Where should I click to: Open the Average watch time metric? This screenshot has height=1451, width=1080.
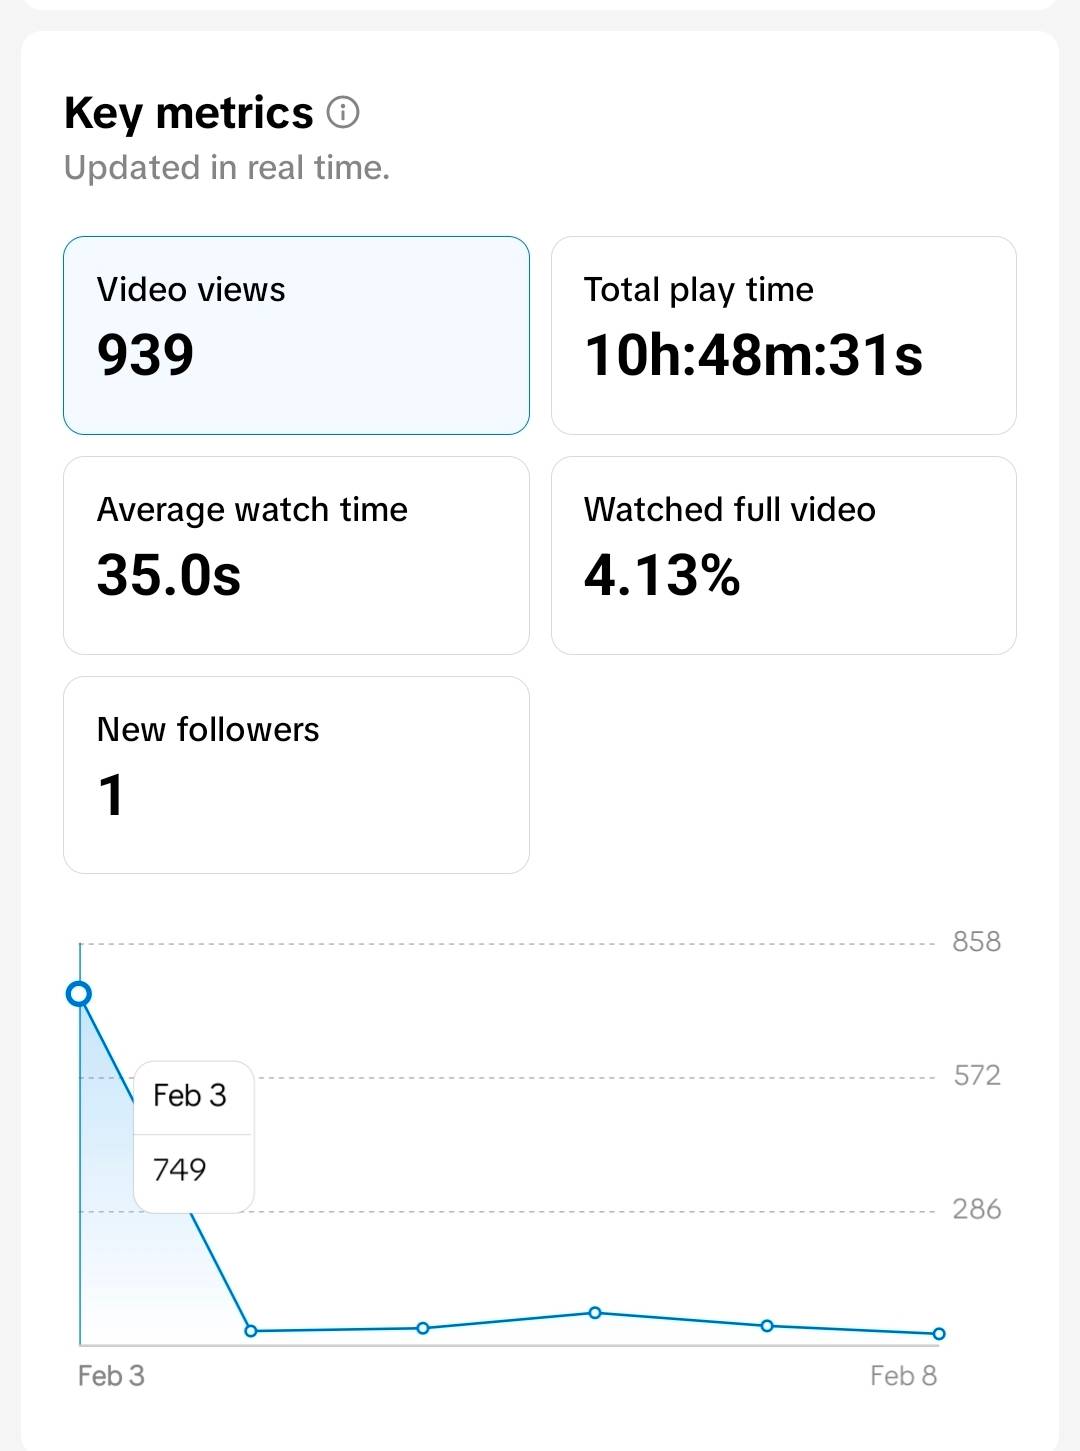pyautogui.click(x=296, y=555)
